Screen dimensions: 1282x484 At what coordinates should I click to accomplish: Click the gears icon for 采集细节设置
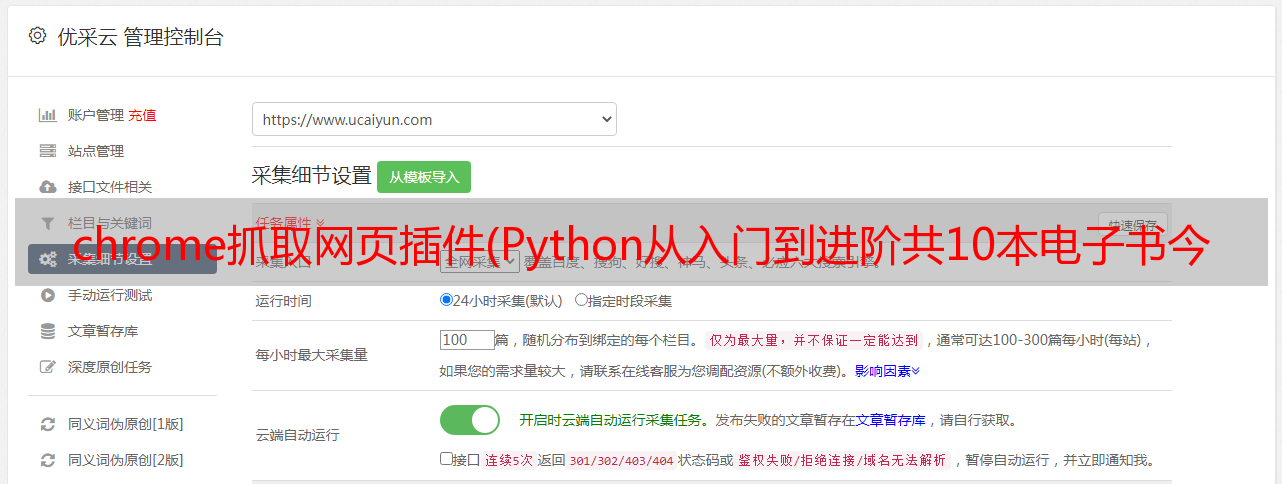tap(47, 259)
